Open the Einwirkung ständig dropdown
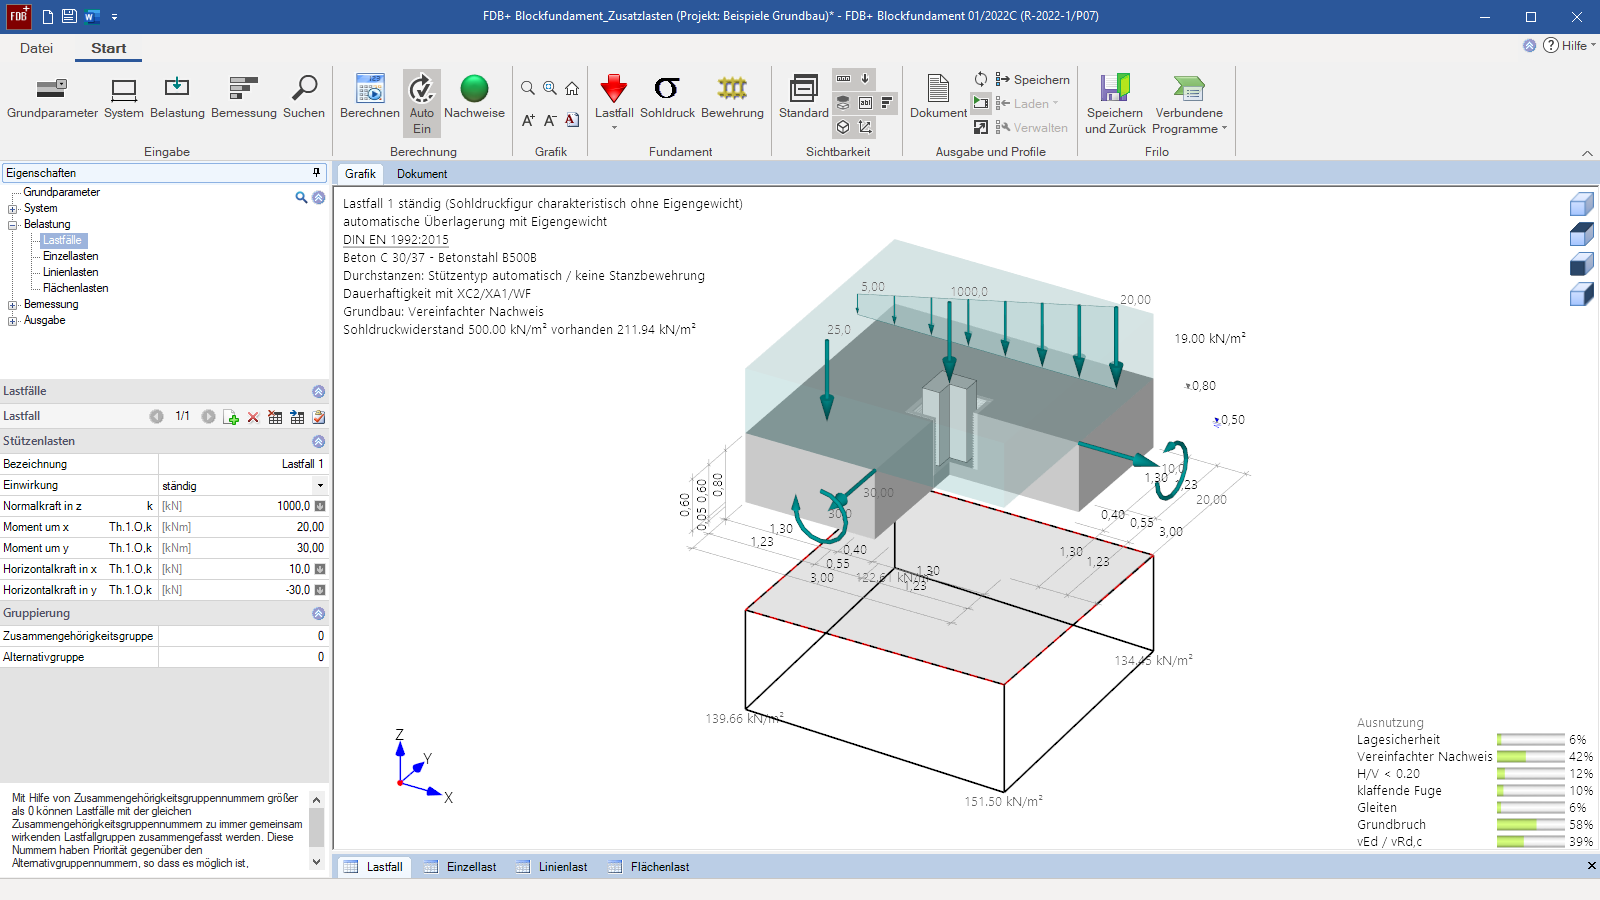The height and width of the screenshot is (900, 1600). coord(320,486)
